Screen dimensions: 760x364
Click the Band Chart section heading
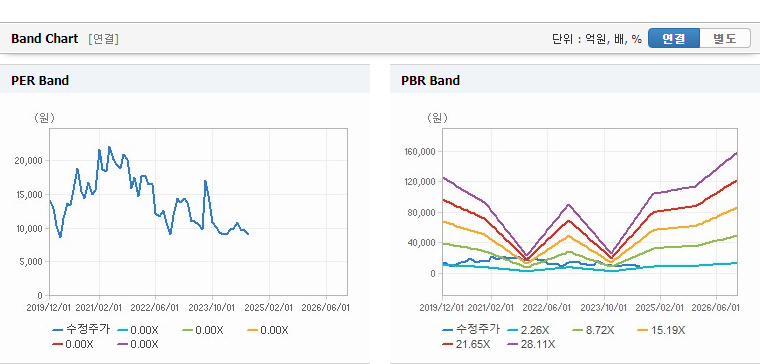coord(45,39)
